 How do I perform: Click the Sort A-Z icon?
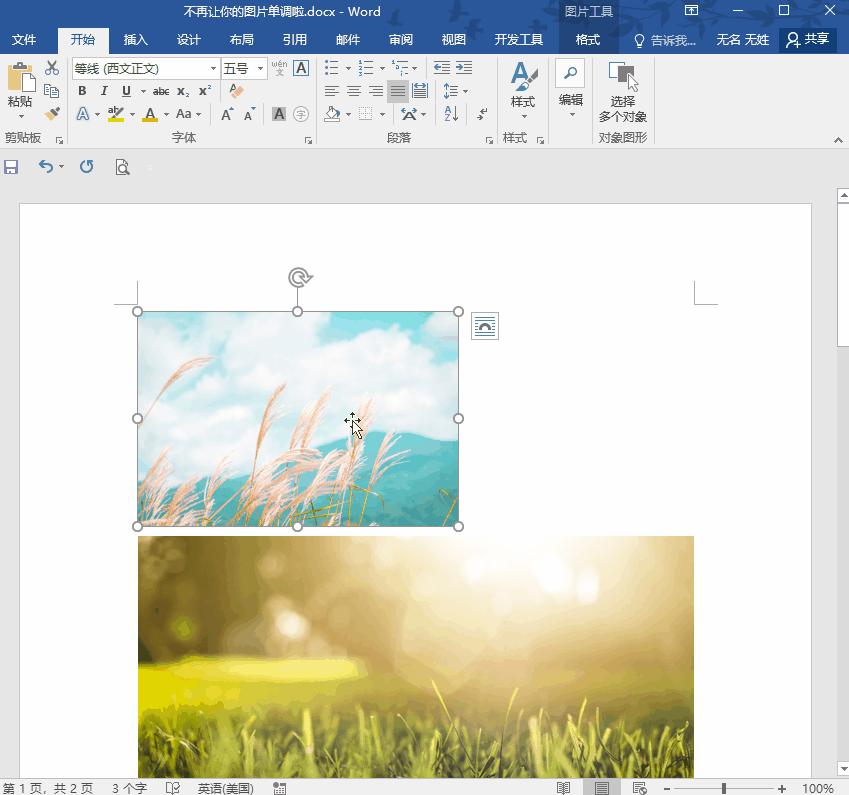coord(451,114)
